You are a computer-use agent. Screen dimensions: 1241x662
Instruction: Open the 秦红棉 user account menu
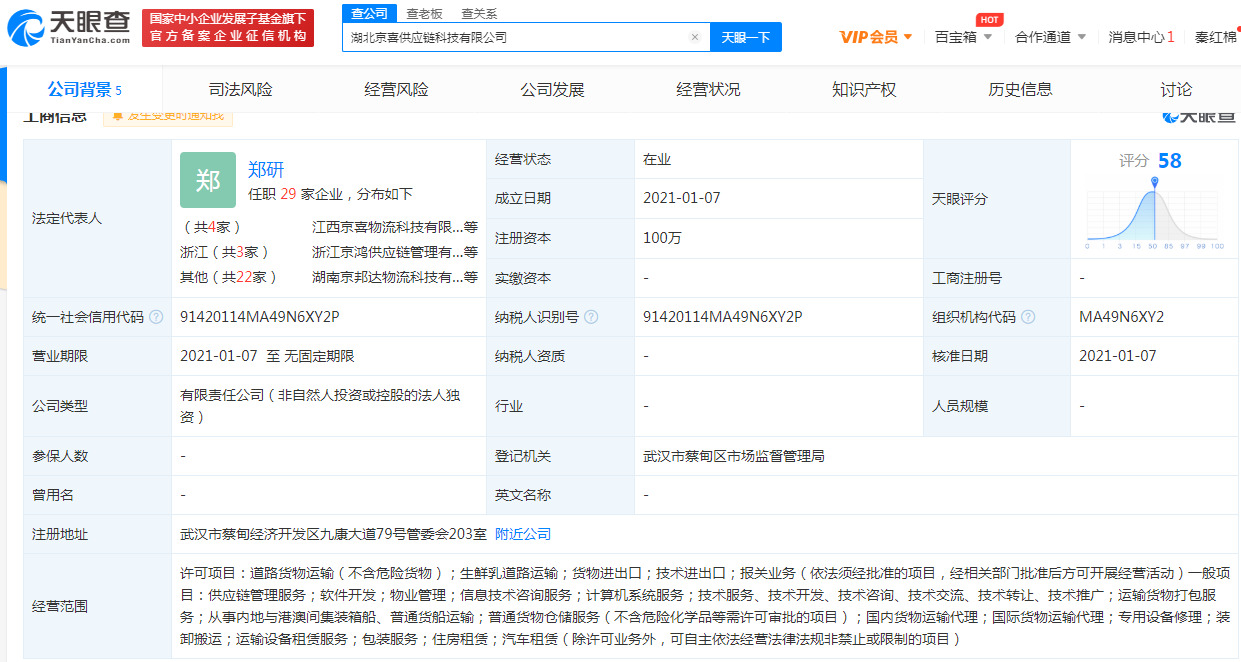tap(1215, 37)
